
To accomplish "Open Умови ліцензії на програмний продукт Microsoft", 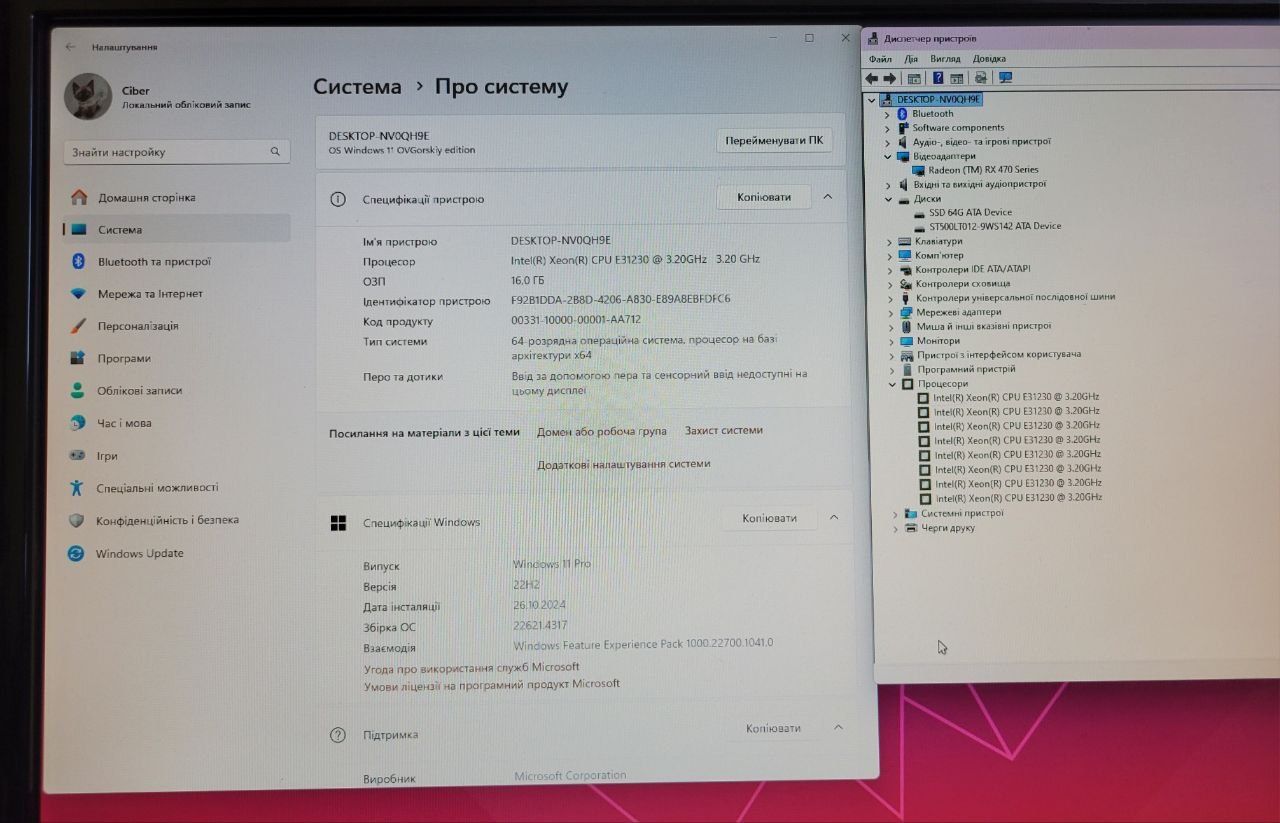I will click(x=491, y=685).
